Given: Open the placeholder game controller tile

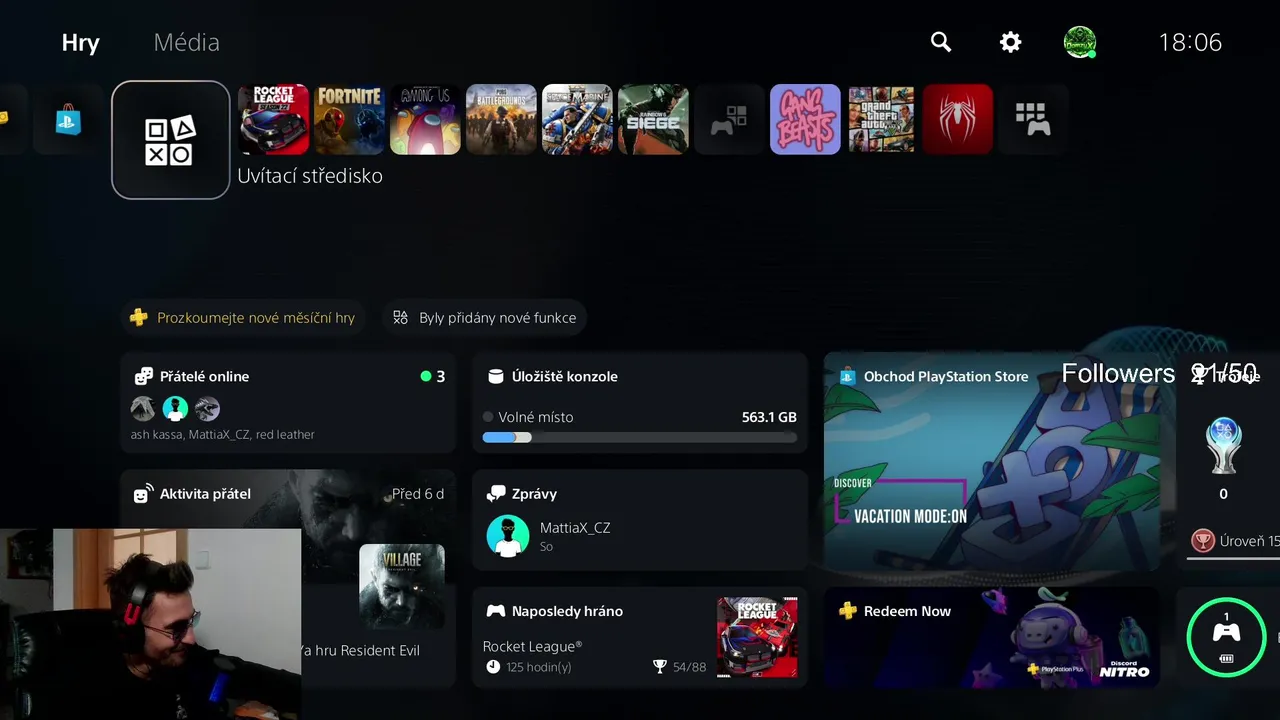Looking at the screenshot, I should click(x=729, y=119).
